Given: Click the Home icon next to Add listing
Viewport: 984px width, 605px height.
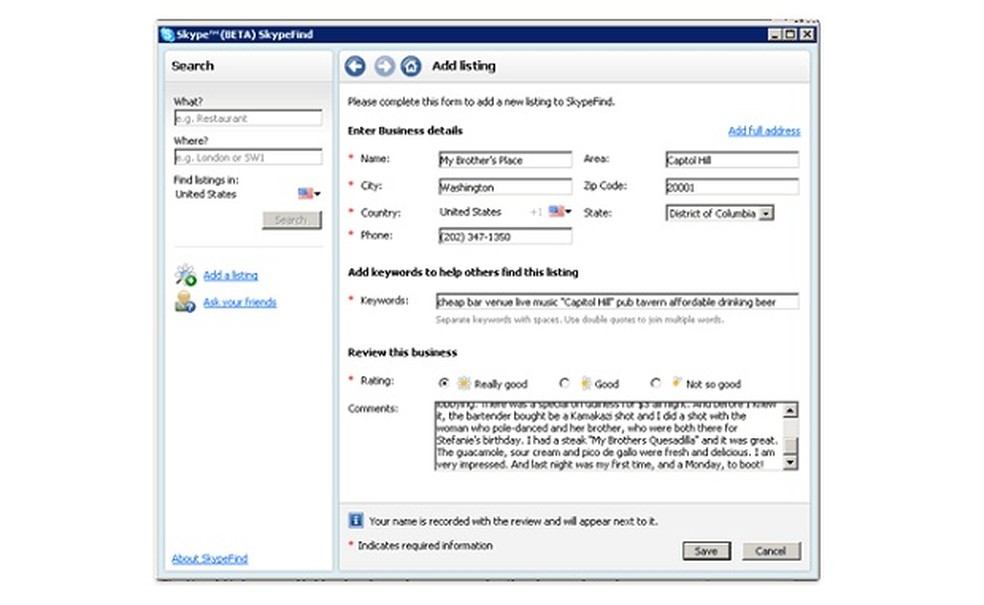Looking at the screenshot, I should (410, 65).
